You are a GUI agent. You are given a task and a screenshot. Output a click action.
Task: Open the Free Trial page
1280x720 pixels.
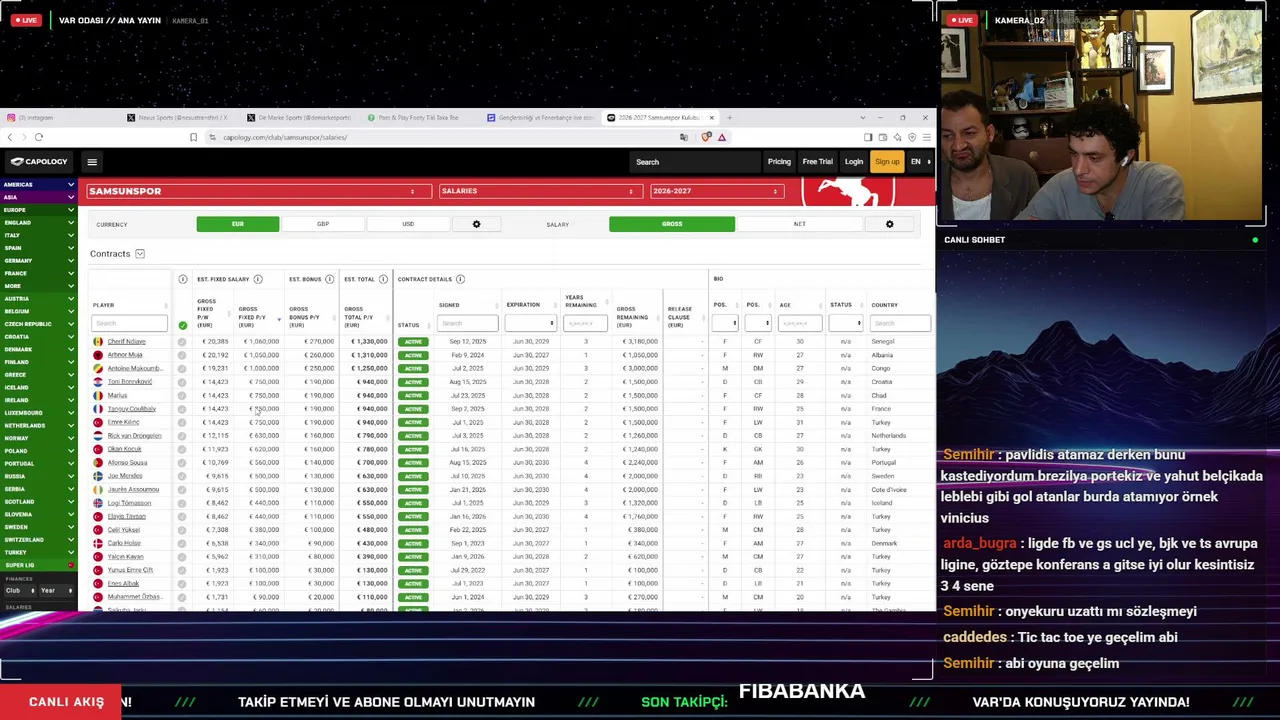tap(817, 162)
